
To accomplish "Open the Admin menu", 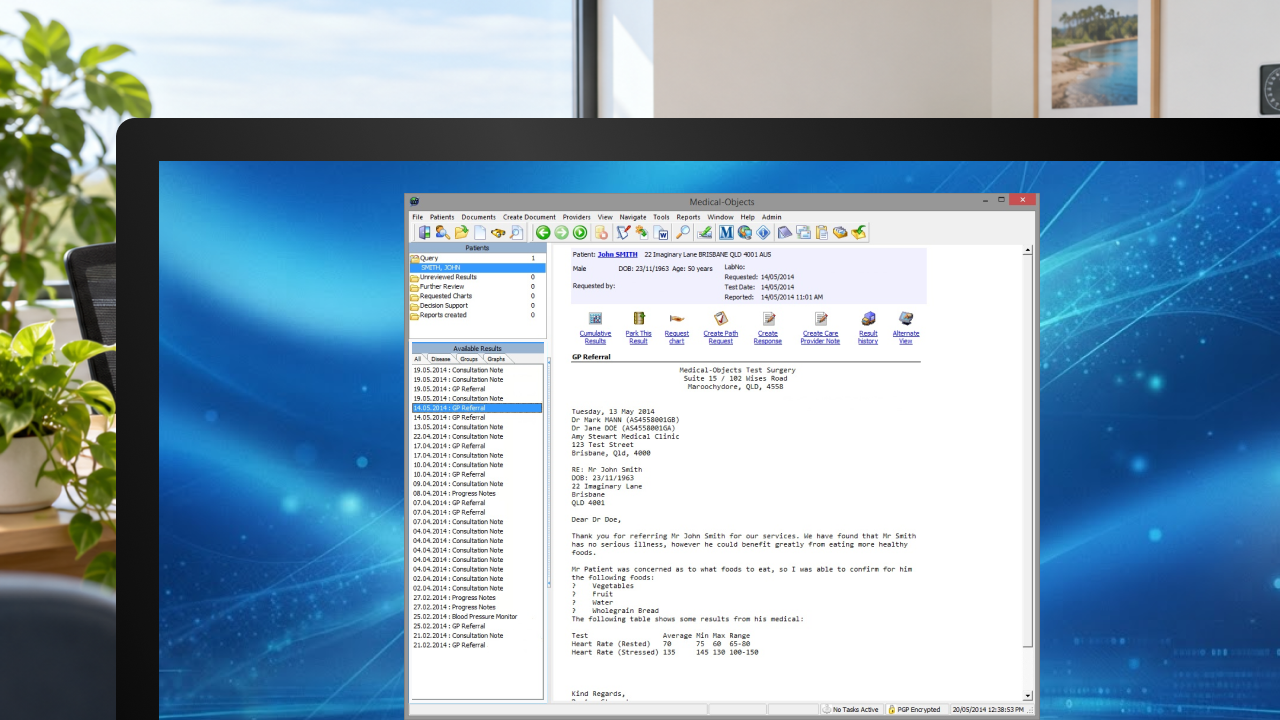I will tap(771, 217).
